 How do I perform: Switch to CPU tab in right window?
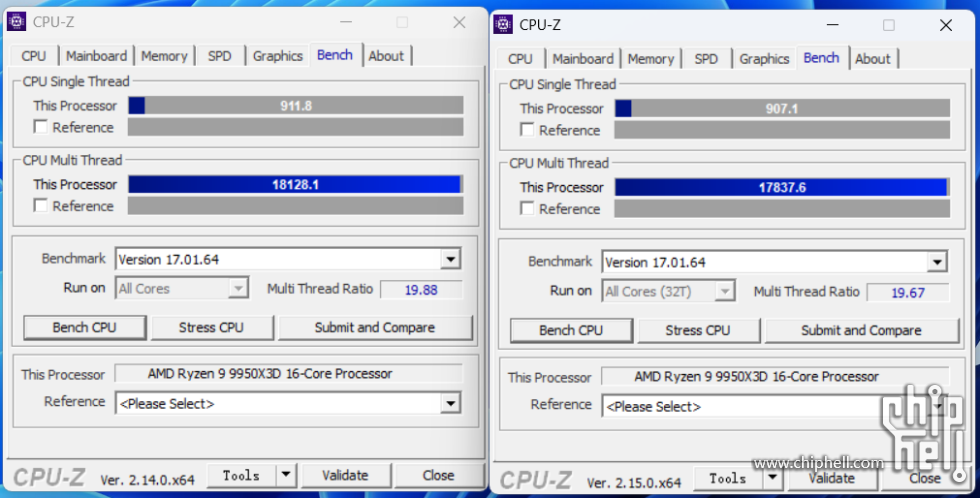[x=521, y=59]
